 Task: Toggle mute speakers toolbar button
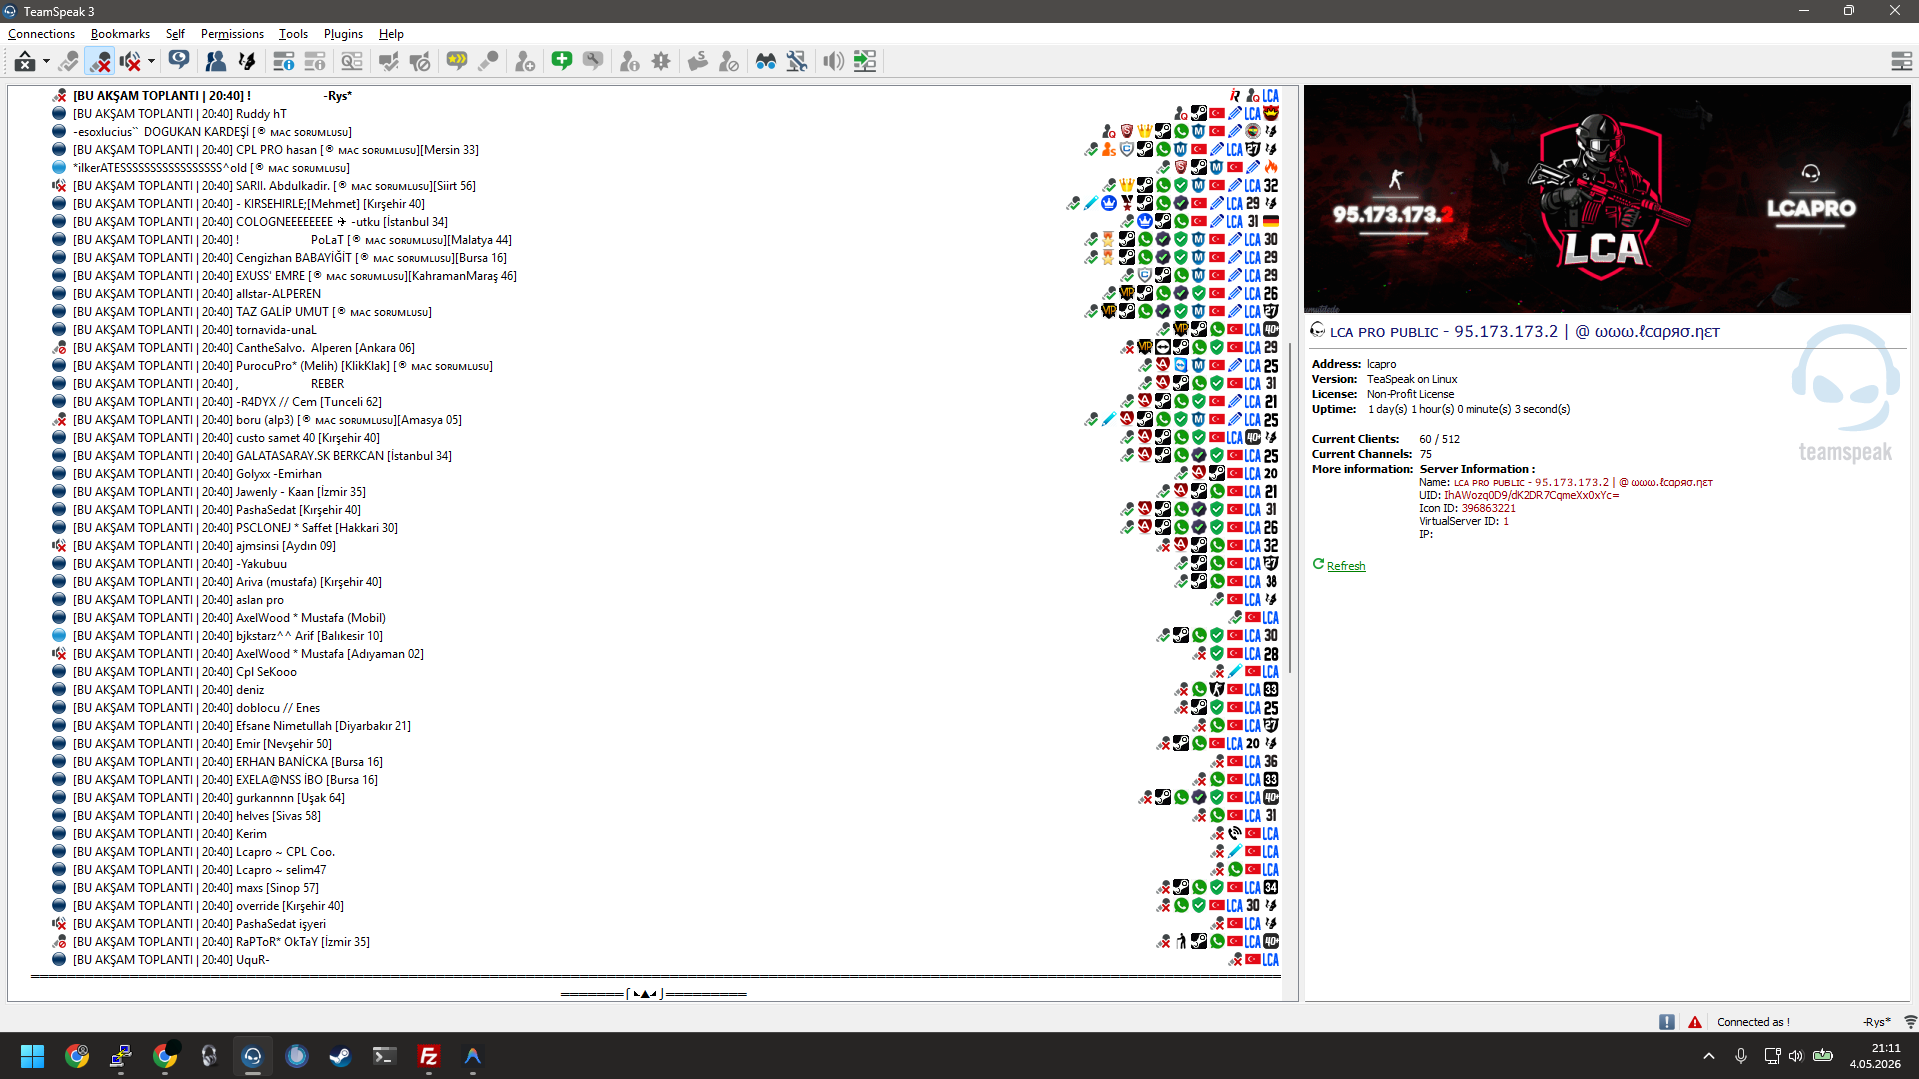[130, 61]
